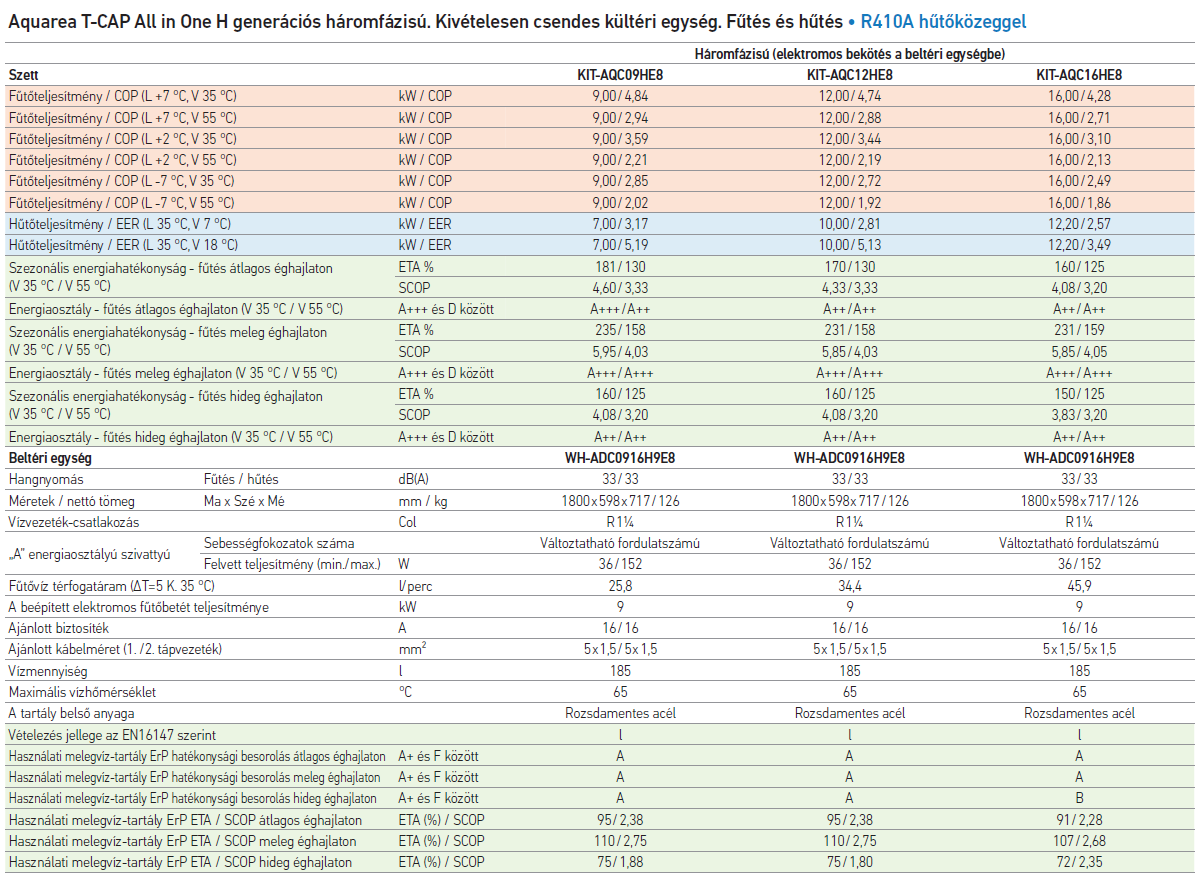Pick the value 12,00/ 3,44

(849, 139)
